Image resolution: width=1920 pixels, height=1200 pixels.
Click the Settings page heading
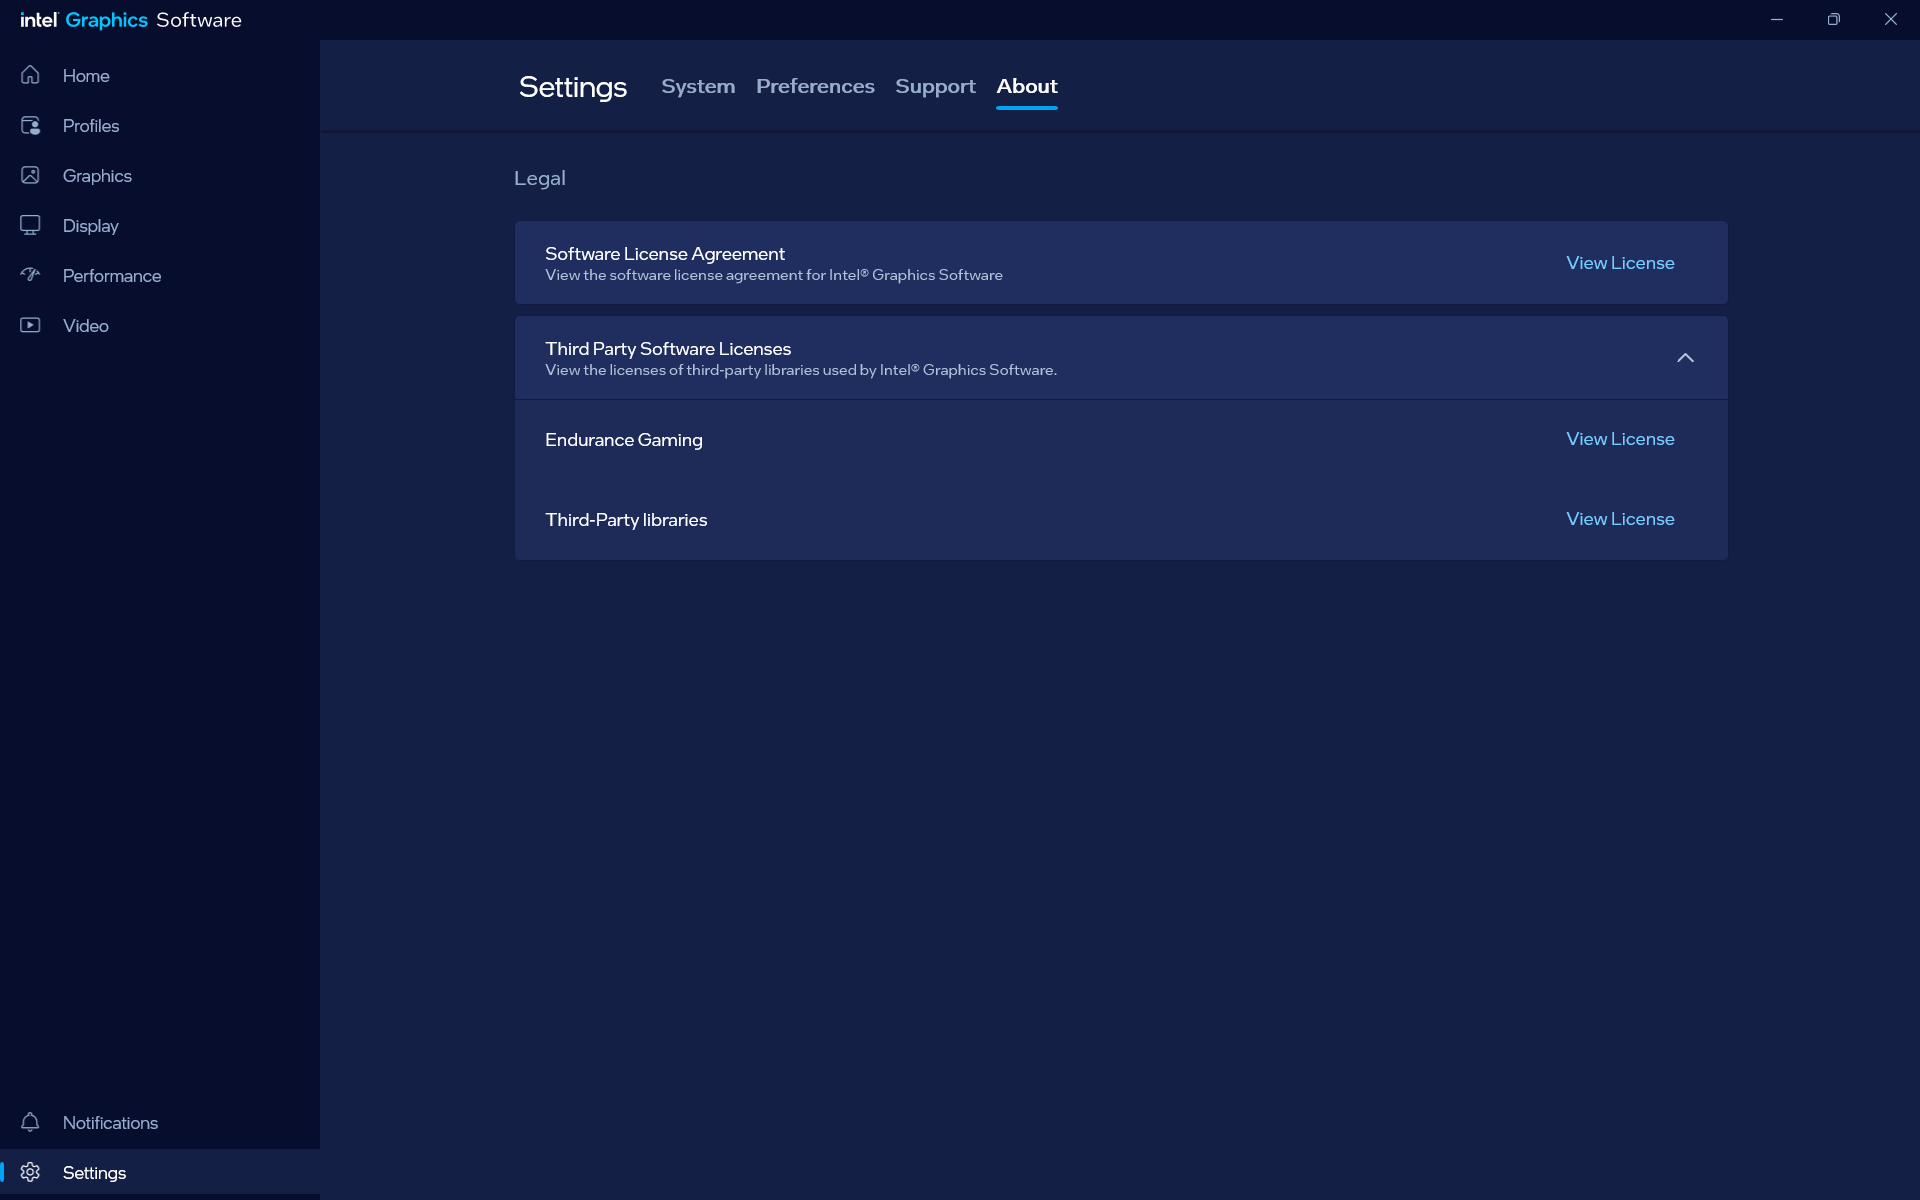point(573,88)
